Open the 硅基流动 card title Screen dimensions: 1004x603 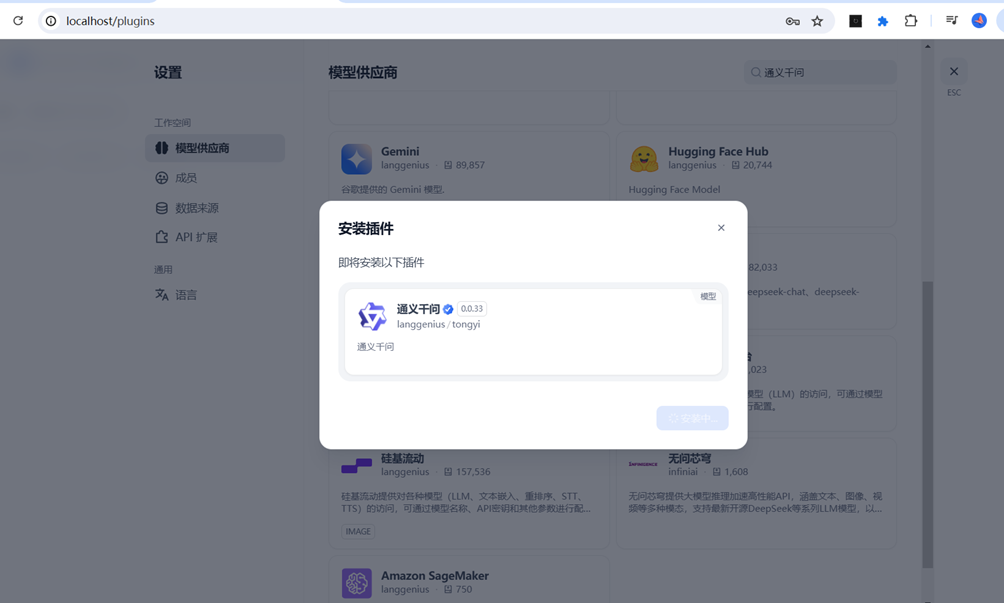click(x=403, y=458)
